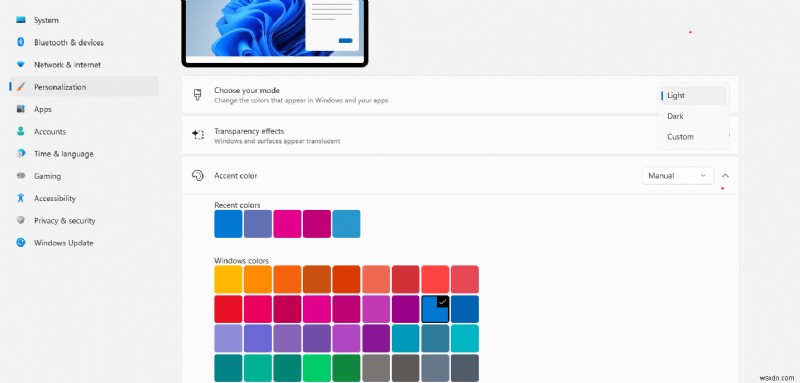Select the dark navy blue Windows color
The height and width of the screenshot is (383, 800).
click(x=465, y=309)
